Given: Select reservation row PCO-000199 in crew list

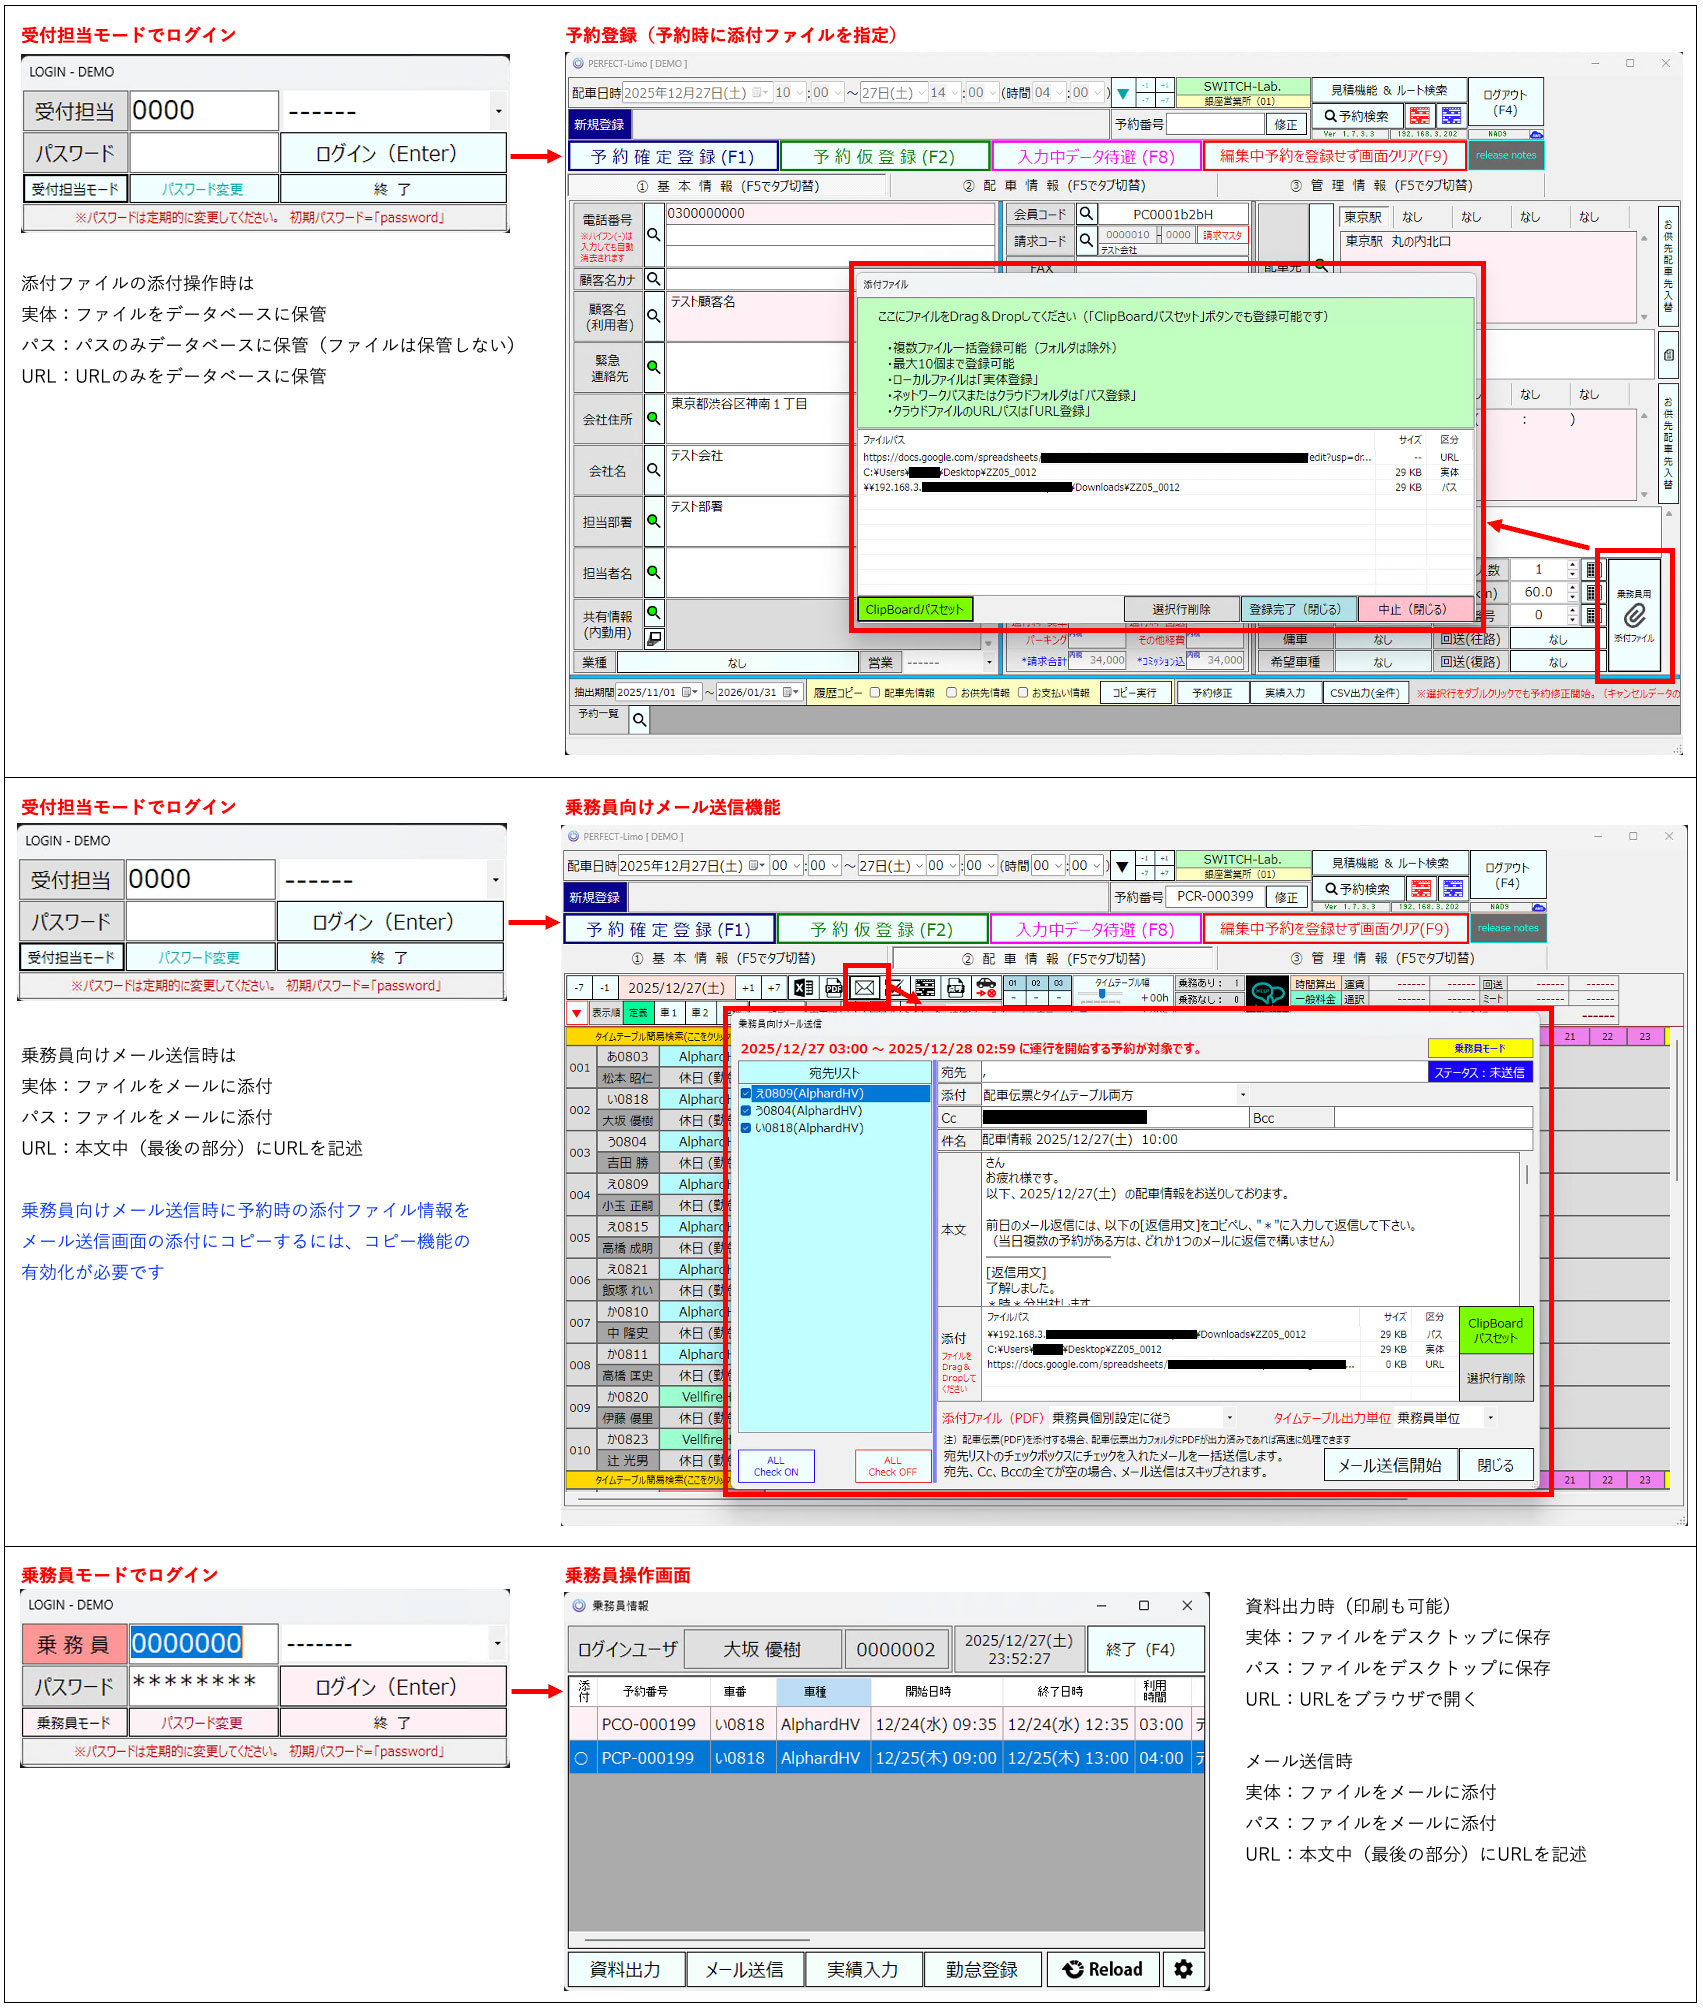Looking at the screenshot, I should coord(648,1724).
